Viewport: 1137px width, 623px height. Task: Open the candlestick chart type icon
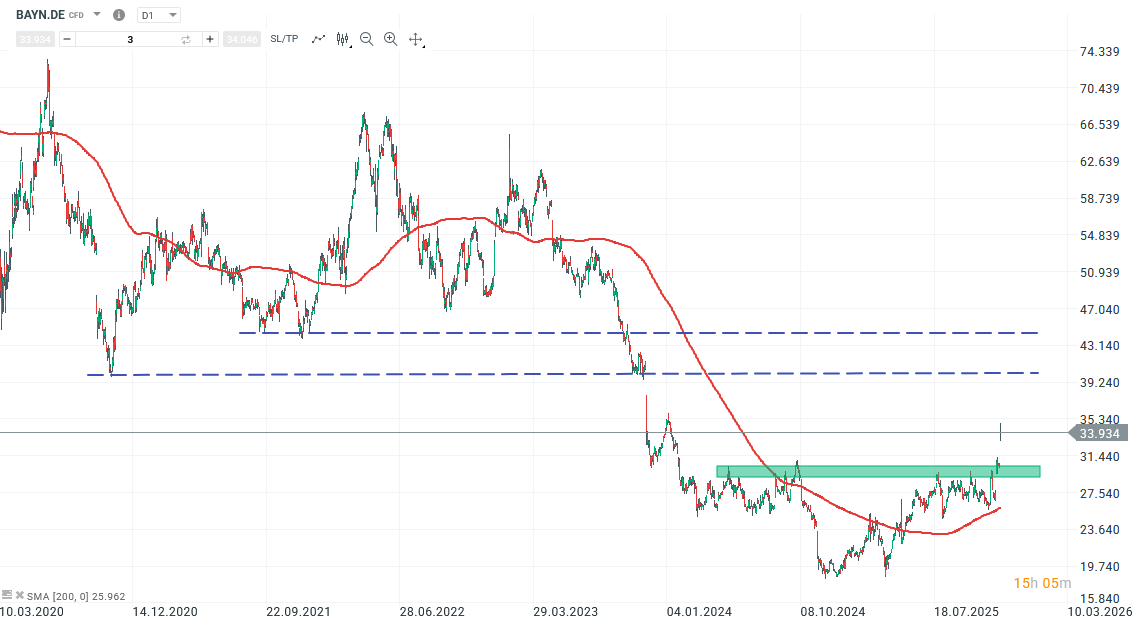[341, 38]
